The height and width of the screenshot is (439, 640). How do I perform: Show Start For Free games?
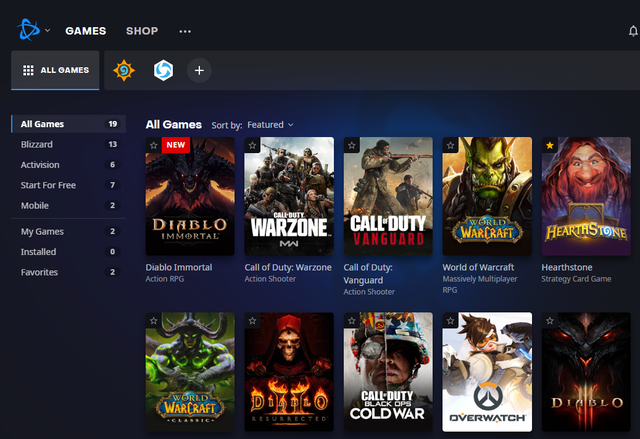69,185
